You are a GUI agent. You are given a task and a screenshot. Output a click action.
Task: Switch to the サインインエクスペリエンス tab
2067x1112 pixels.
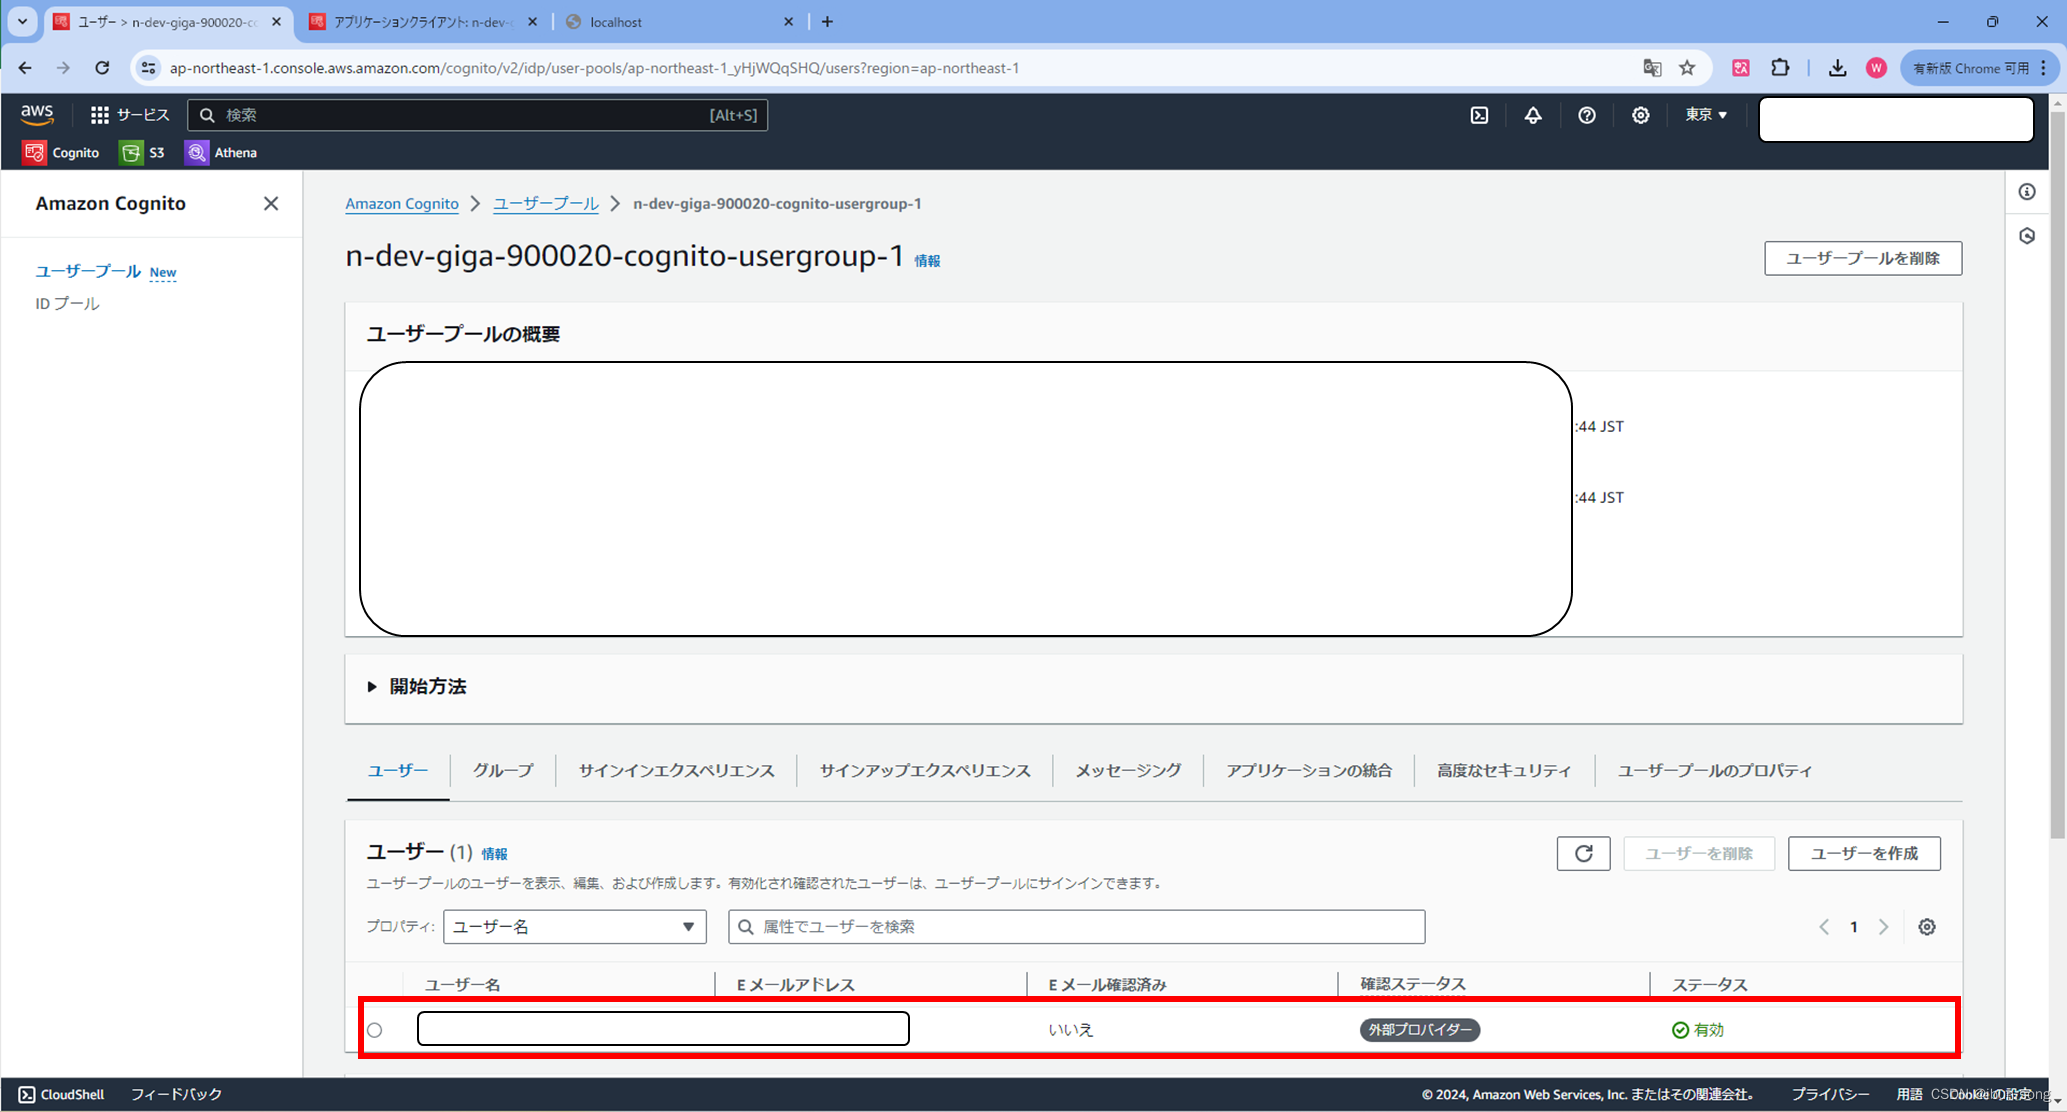click(677, 770)
